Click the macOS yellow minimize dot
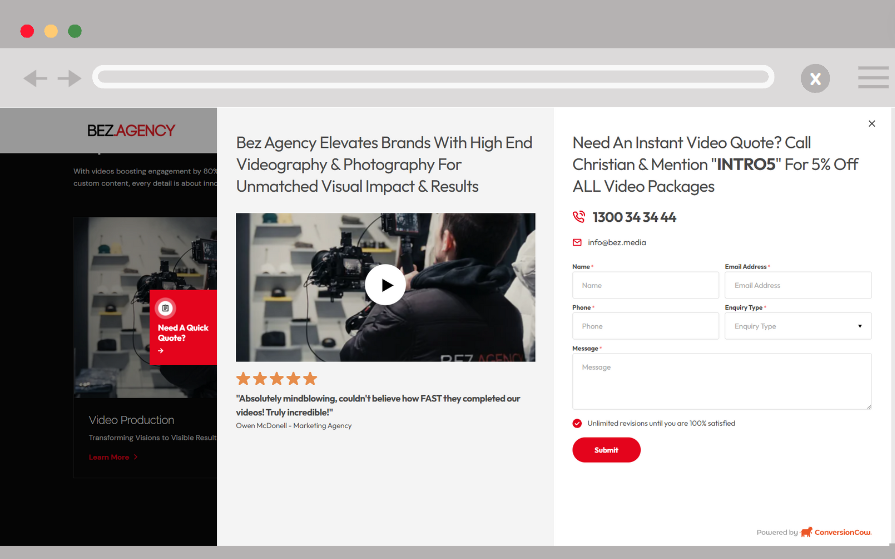Screen dimensions: 895x559 [x=51, y=31]
